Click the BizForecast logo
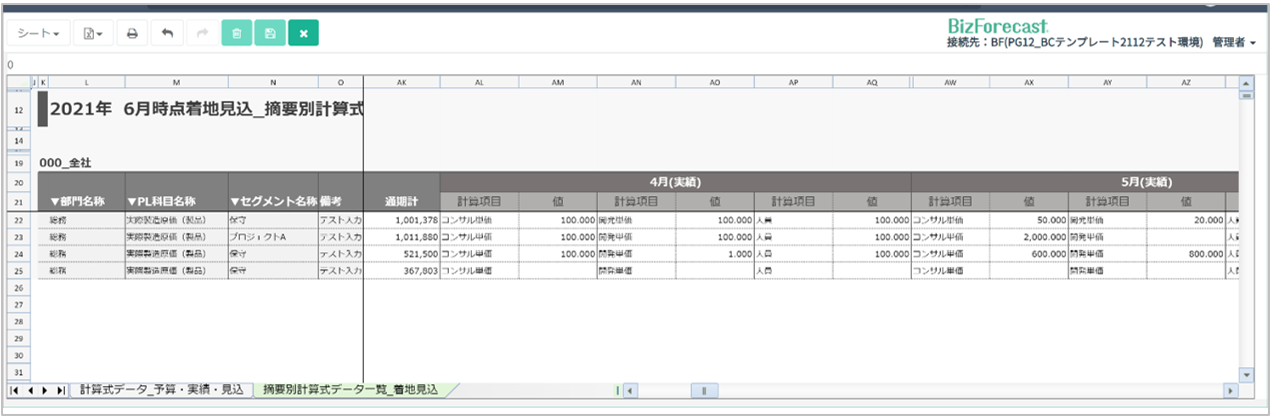Viewport: 1270px width, 418px height. [x=996, y=25]
